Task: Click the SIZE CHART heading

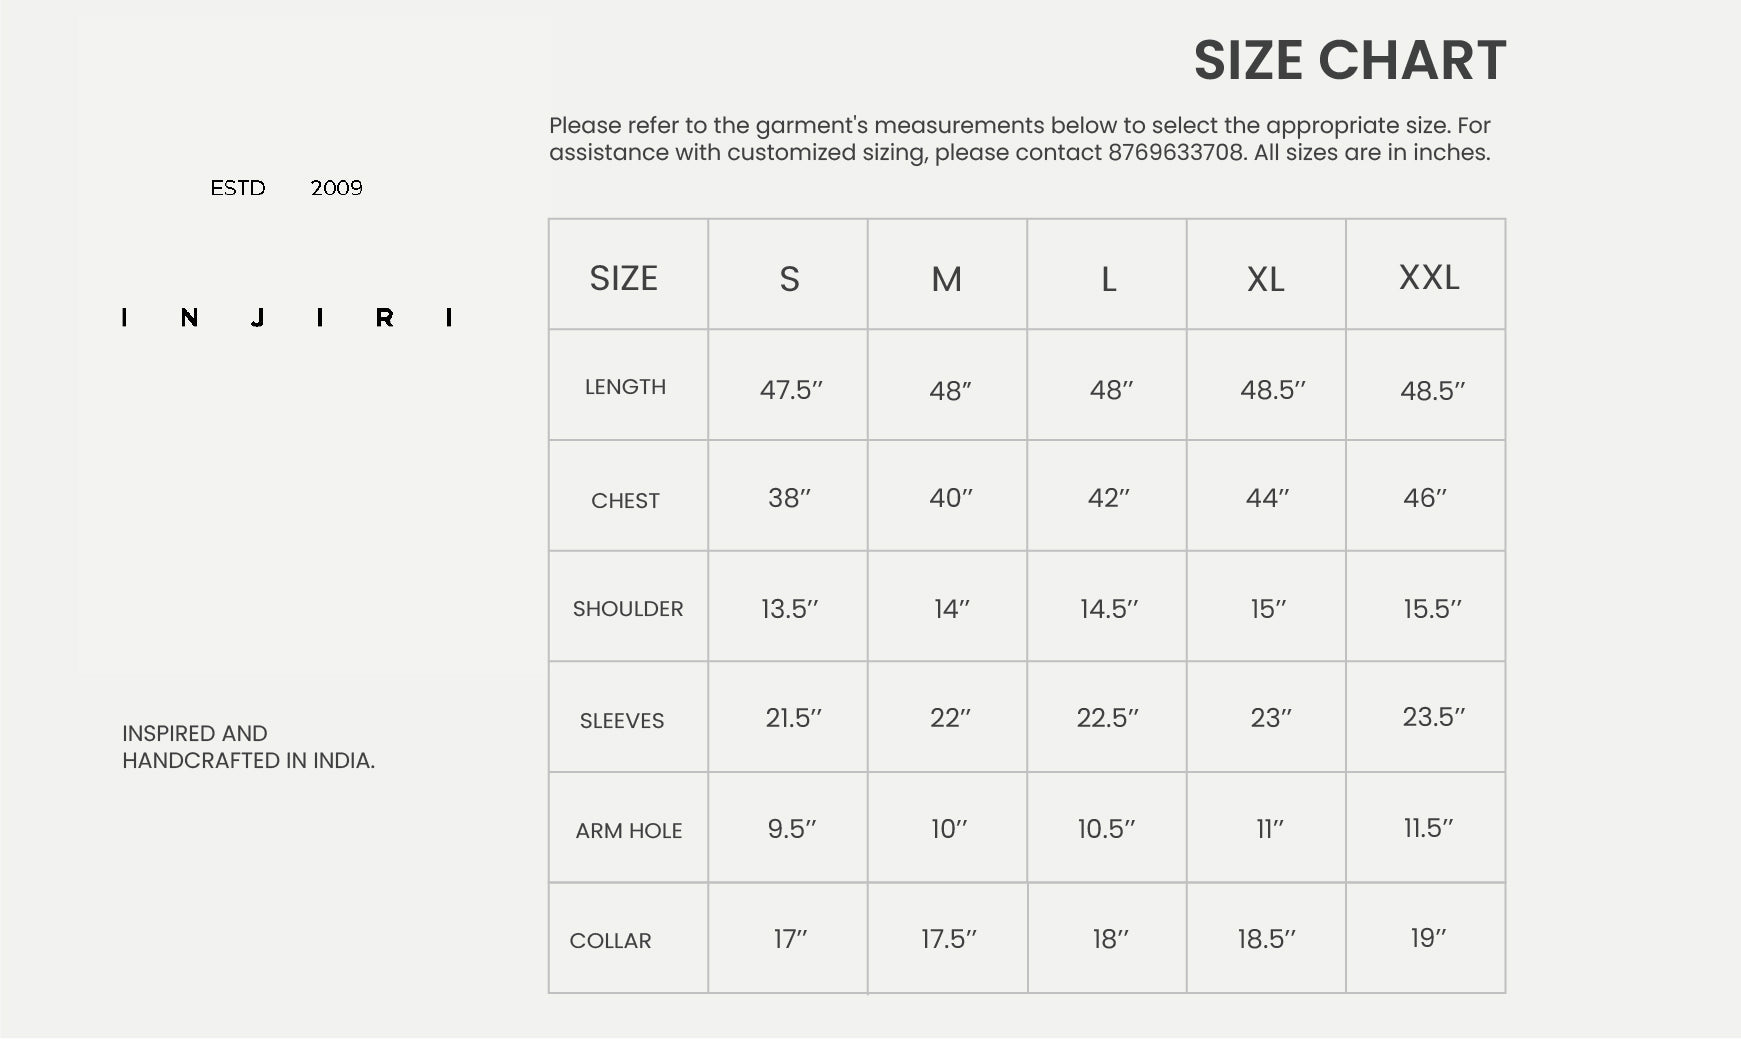Action: 1349,60
